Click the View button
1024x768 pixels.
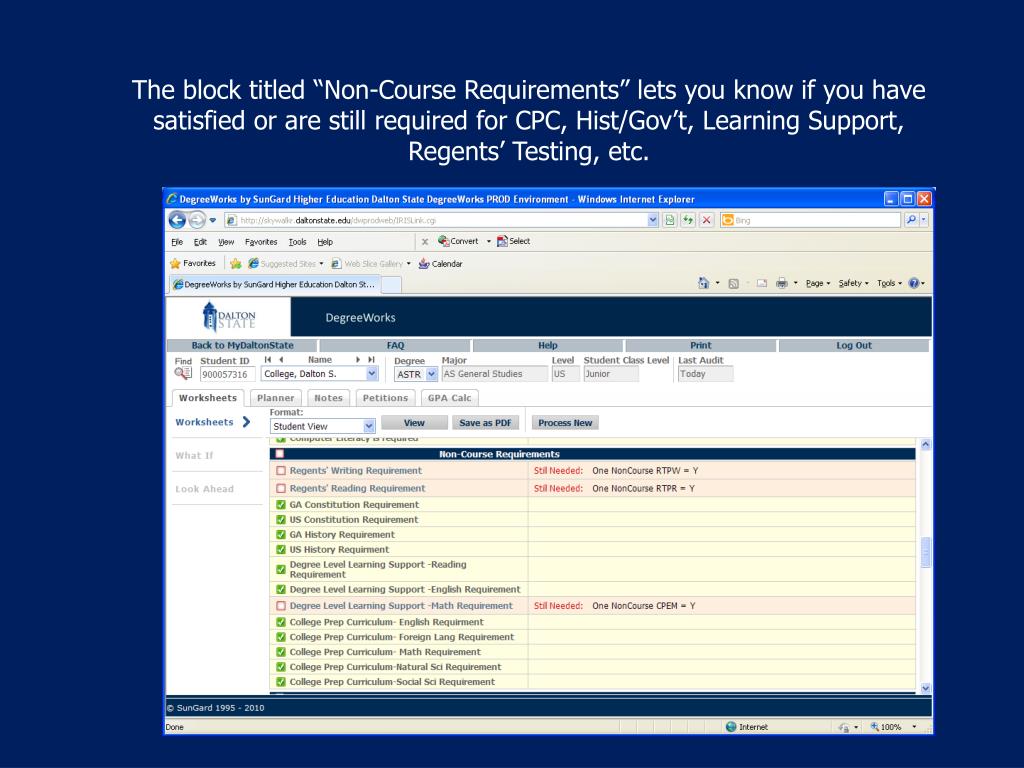414,423
